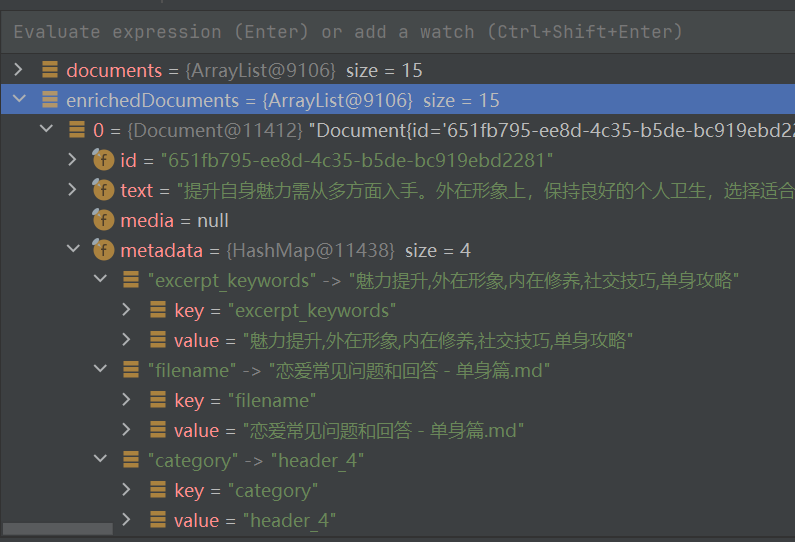Click the object icon beside 0 = Document@11412
The height and width of the screenshot is (542, 795).
point(77,129)
